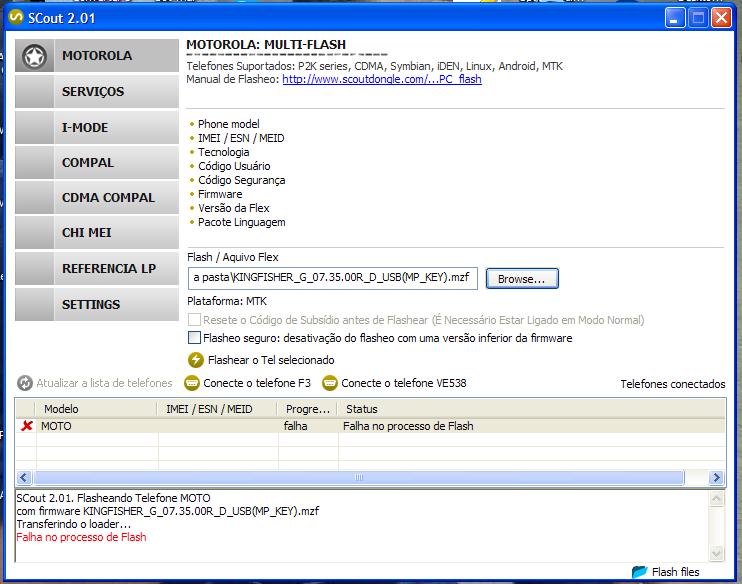Open the MOTOROLA section
The width and height of the screenshot is (742, 584).
point(97,55)
